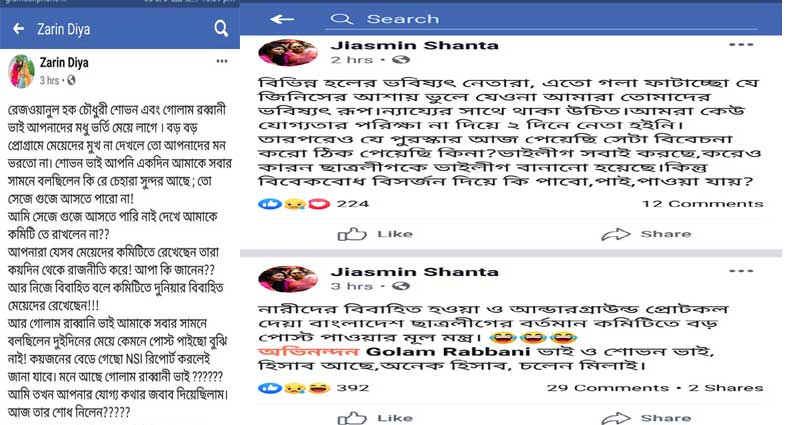View the 224 reactions on the first post
790x425 pixels.
pos(314,204)
